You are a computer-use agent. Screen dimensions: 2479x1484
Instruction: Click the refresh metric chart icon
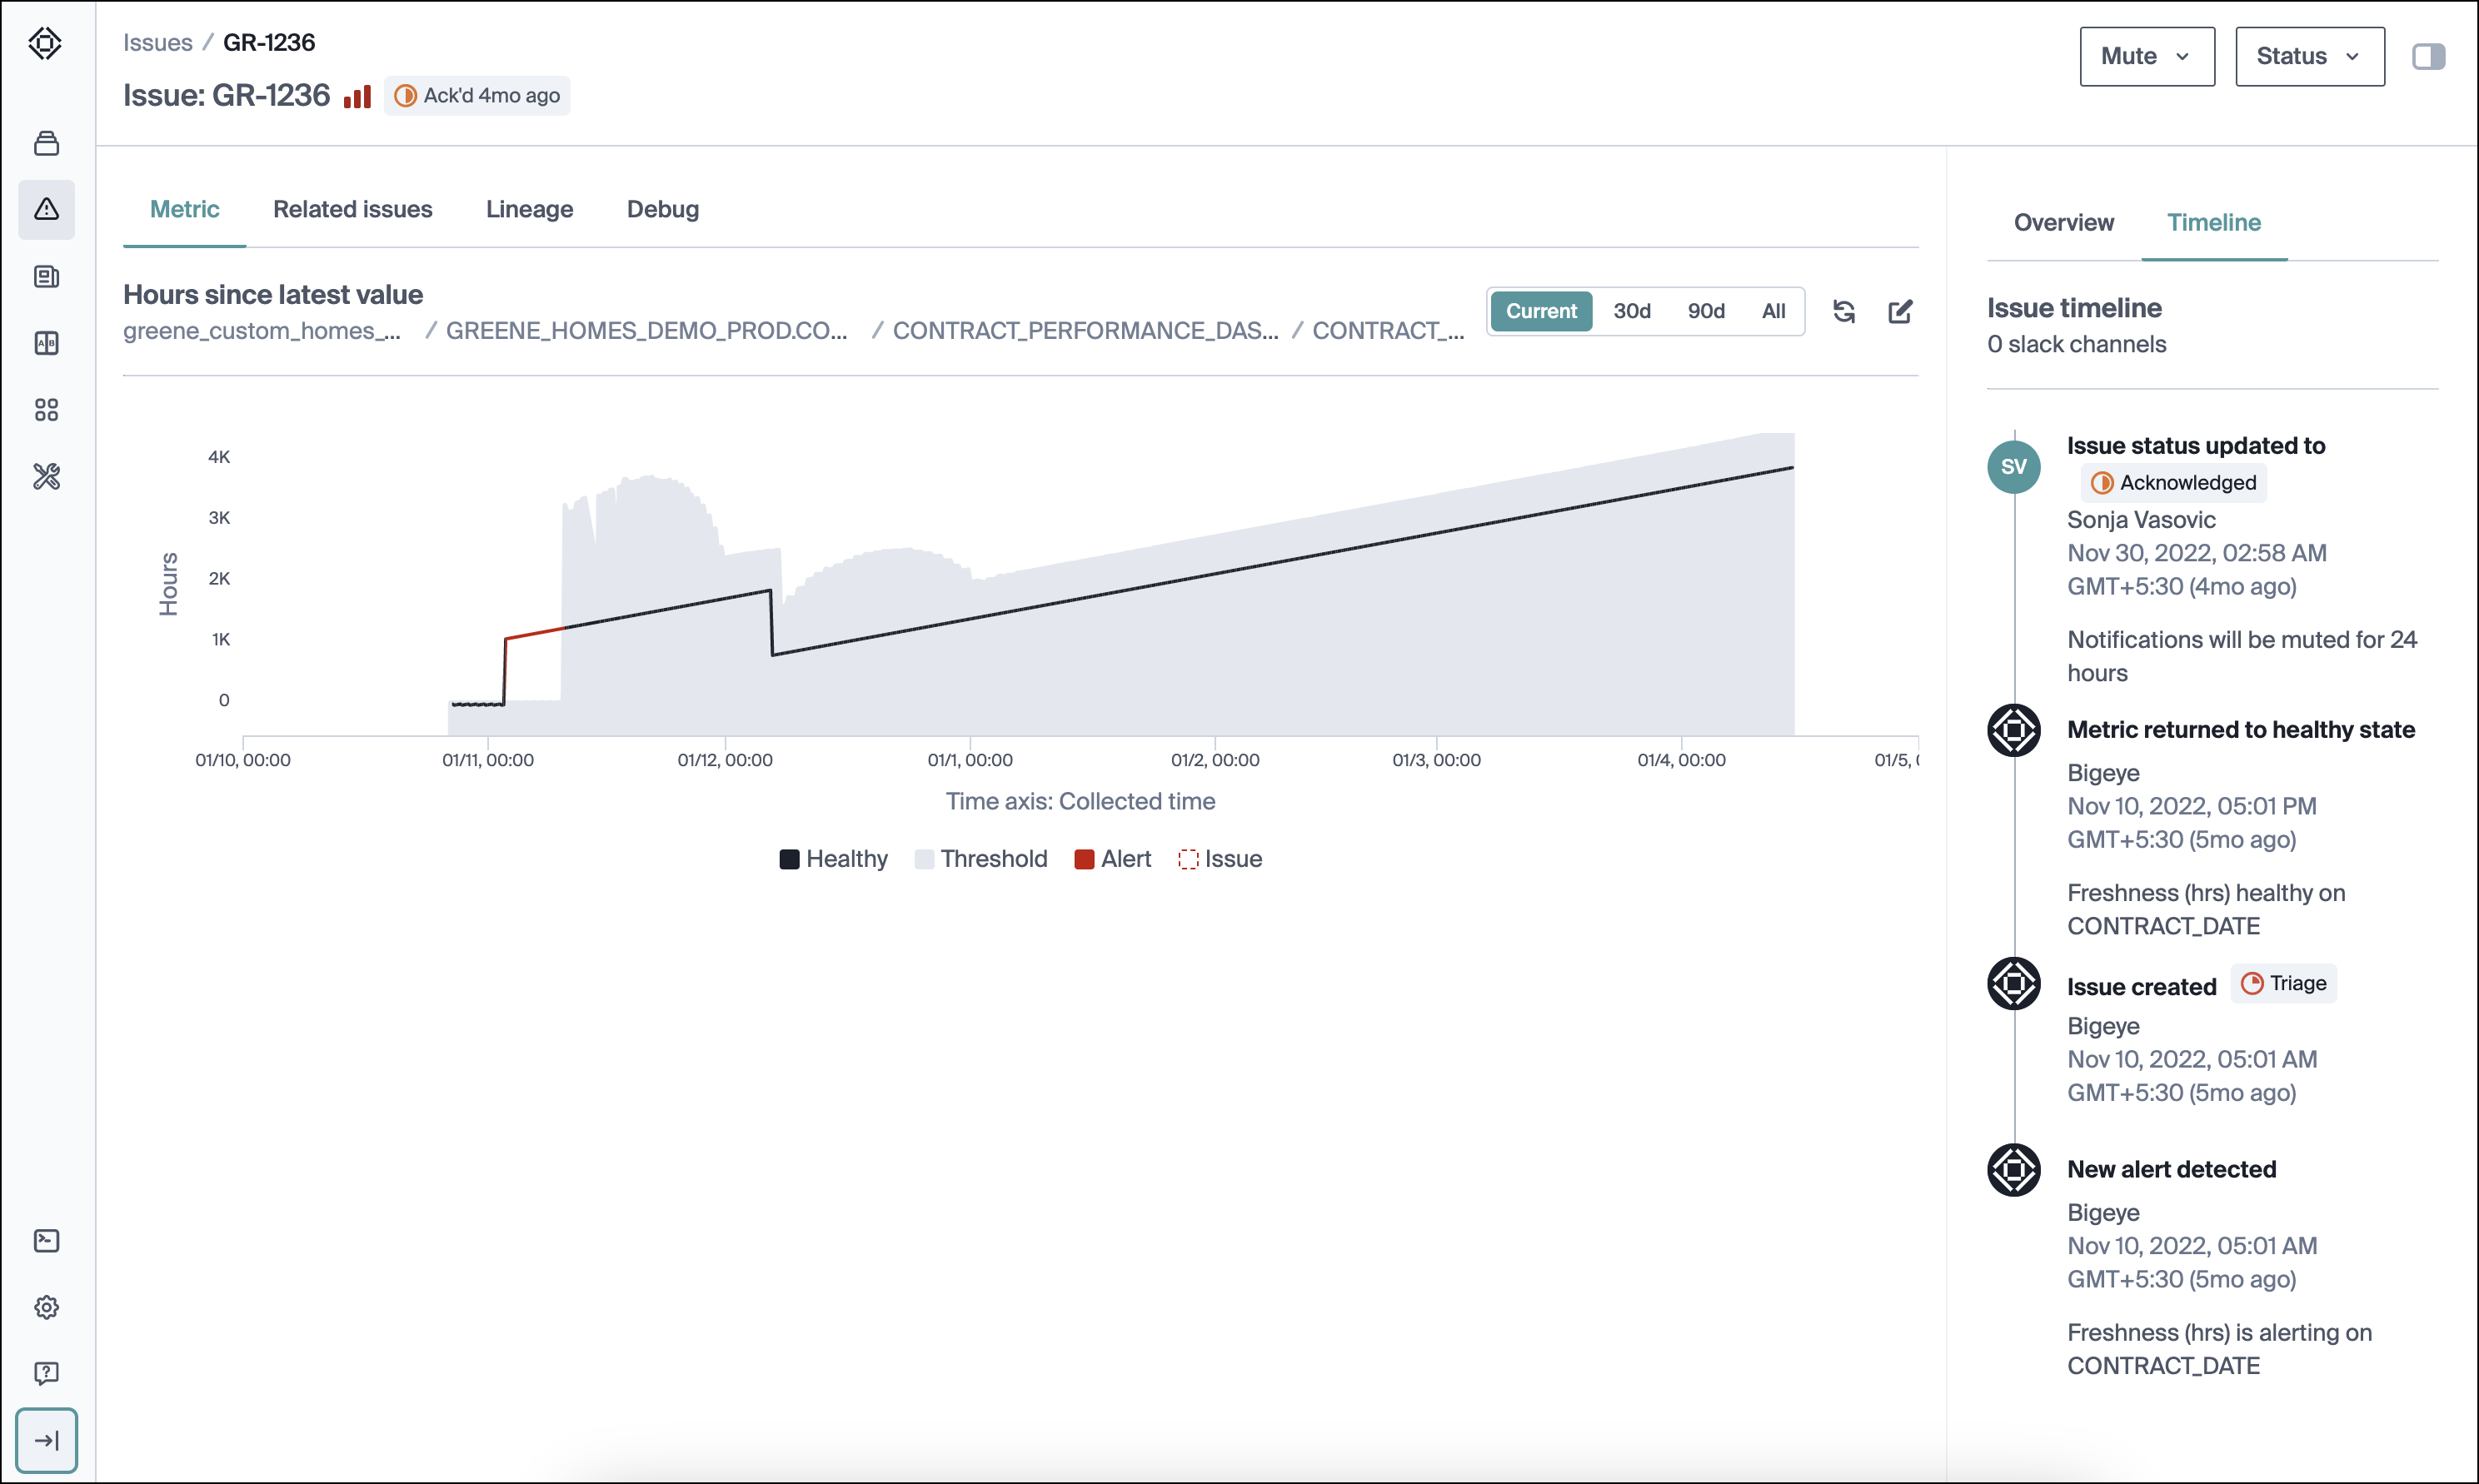click(x=1844, y=312)
